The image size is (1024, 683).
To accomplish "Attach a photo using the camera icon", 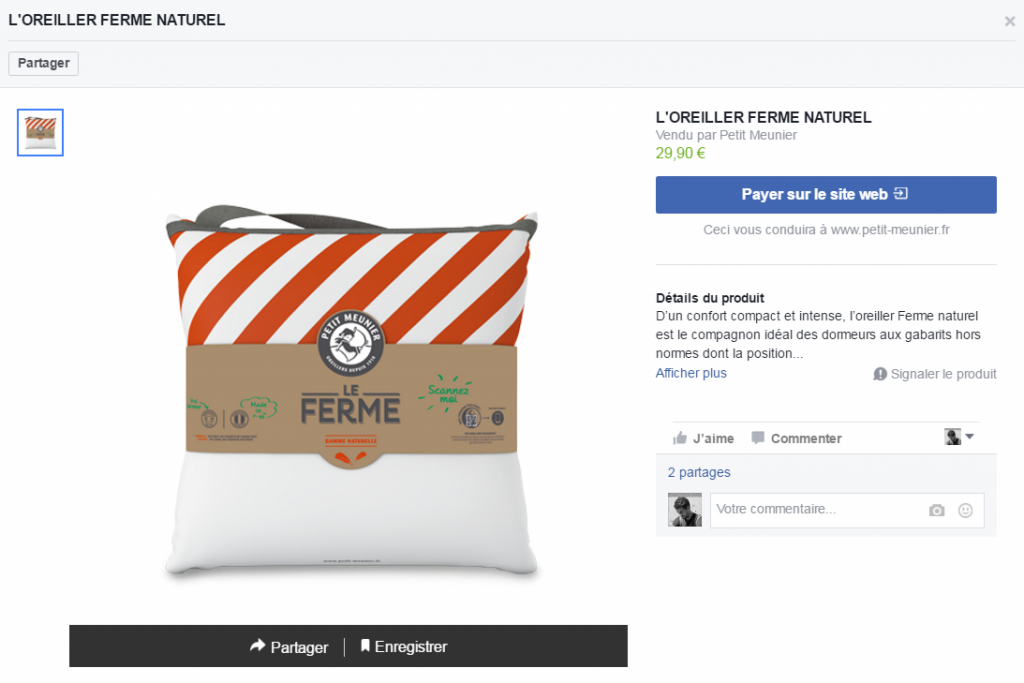I will point(936,511).
